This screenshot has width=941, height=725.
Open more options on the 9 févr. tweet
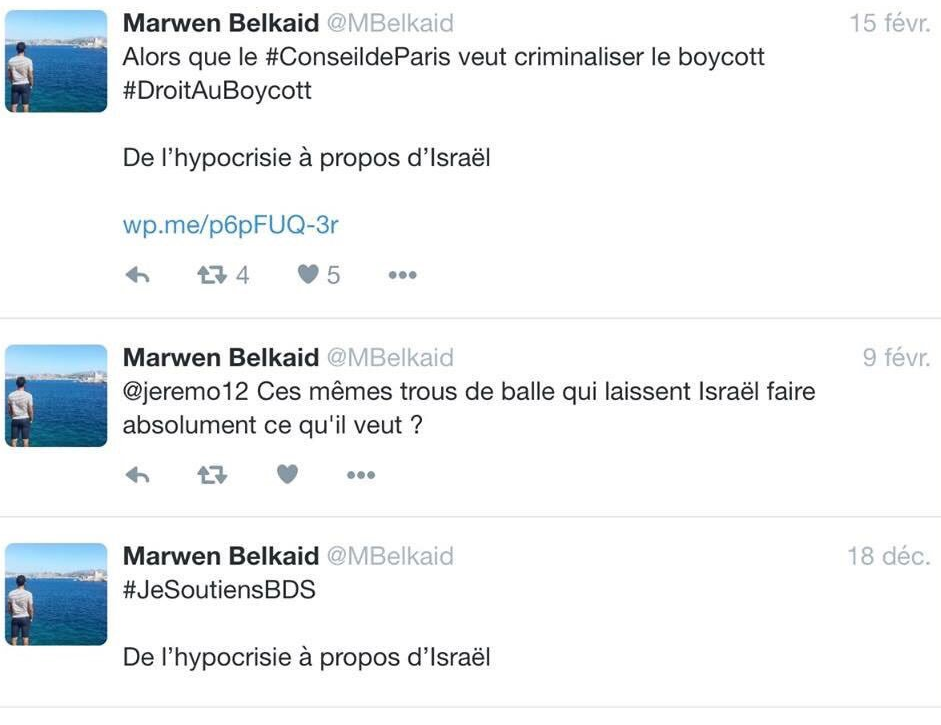(x=360, y=476)
